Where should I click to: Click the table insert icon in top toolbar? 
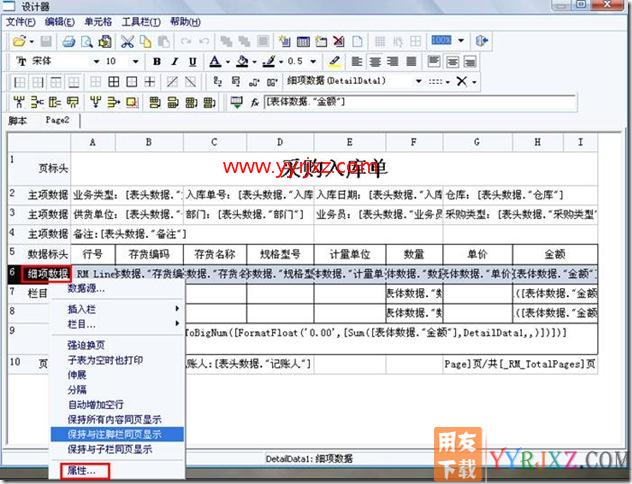[303, 41]
